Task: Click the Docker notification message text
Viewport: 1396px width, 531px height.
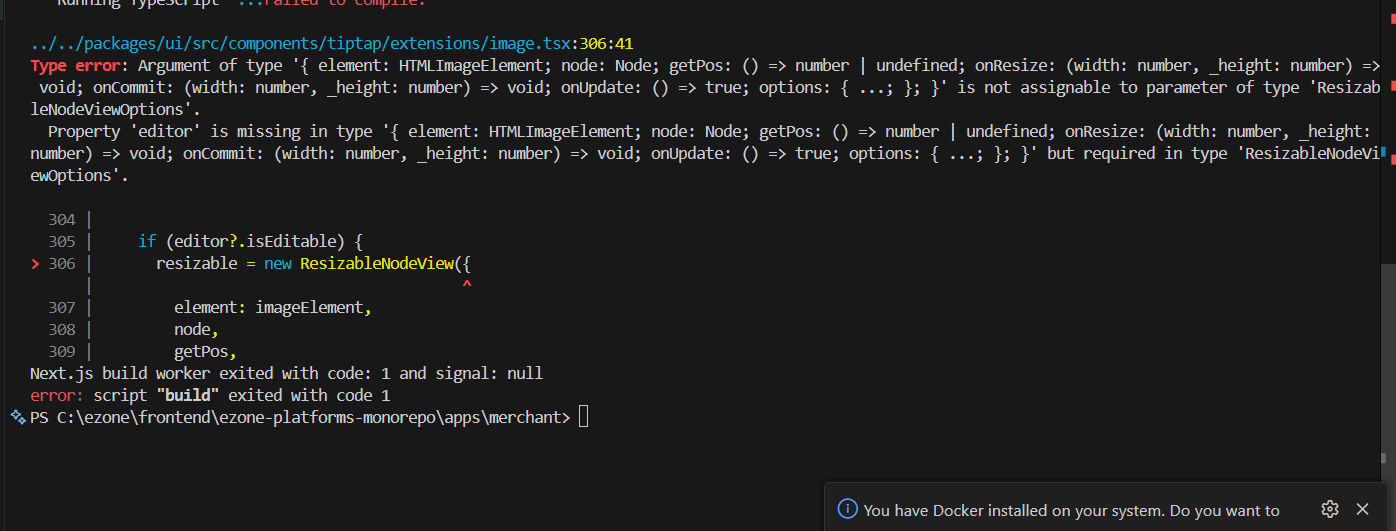Action: [x=1071, y=510]
